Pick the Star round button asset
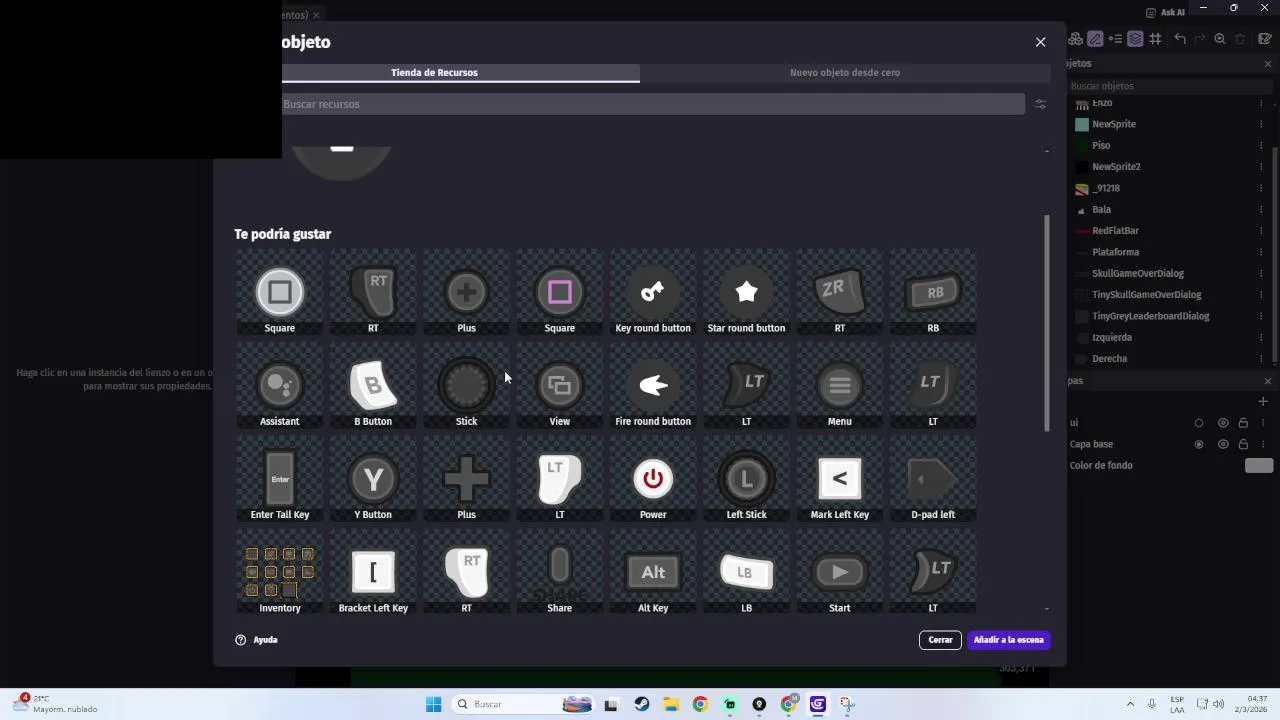Image resolution: width=1280 pixels, height=720 pixels. coord(746,292)
